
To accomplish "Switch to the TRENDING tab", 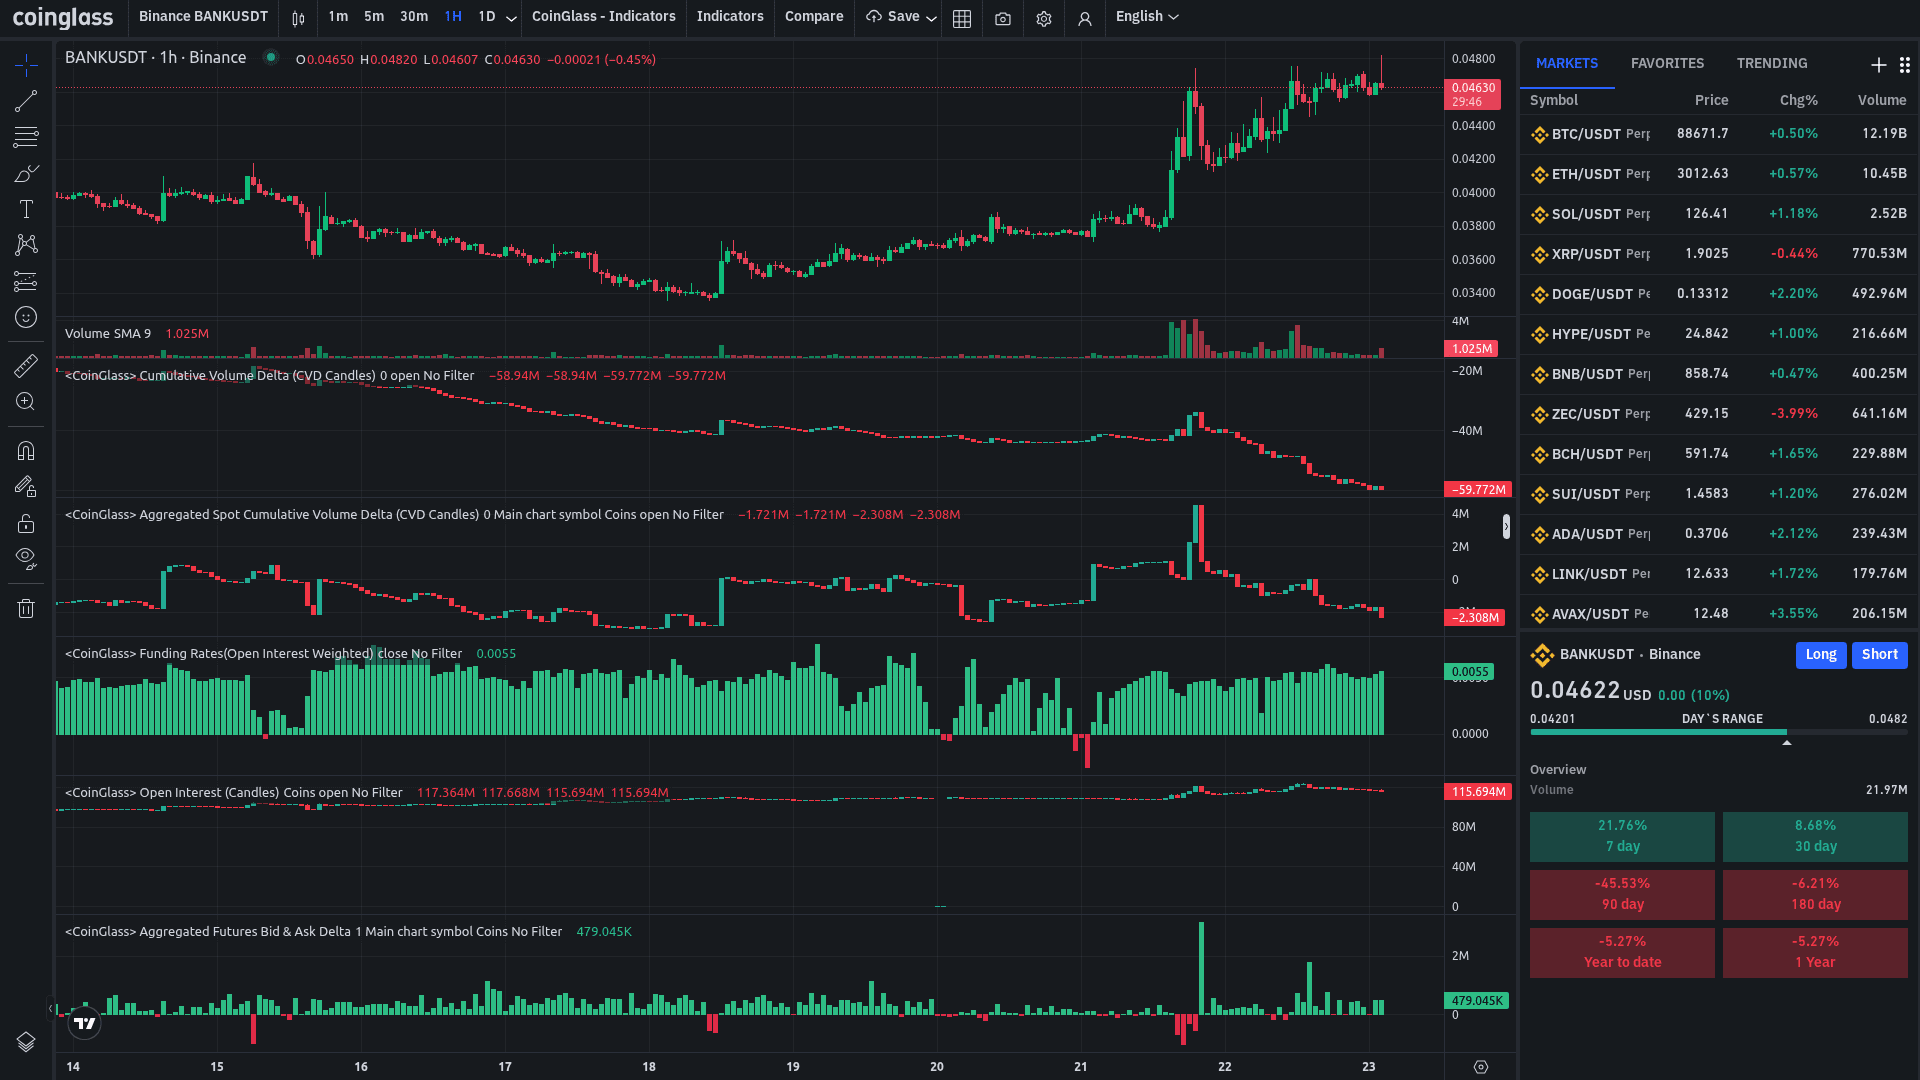I will pos(1771,63).
